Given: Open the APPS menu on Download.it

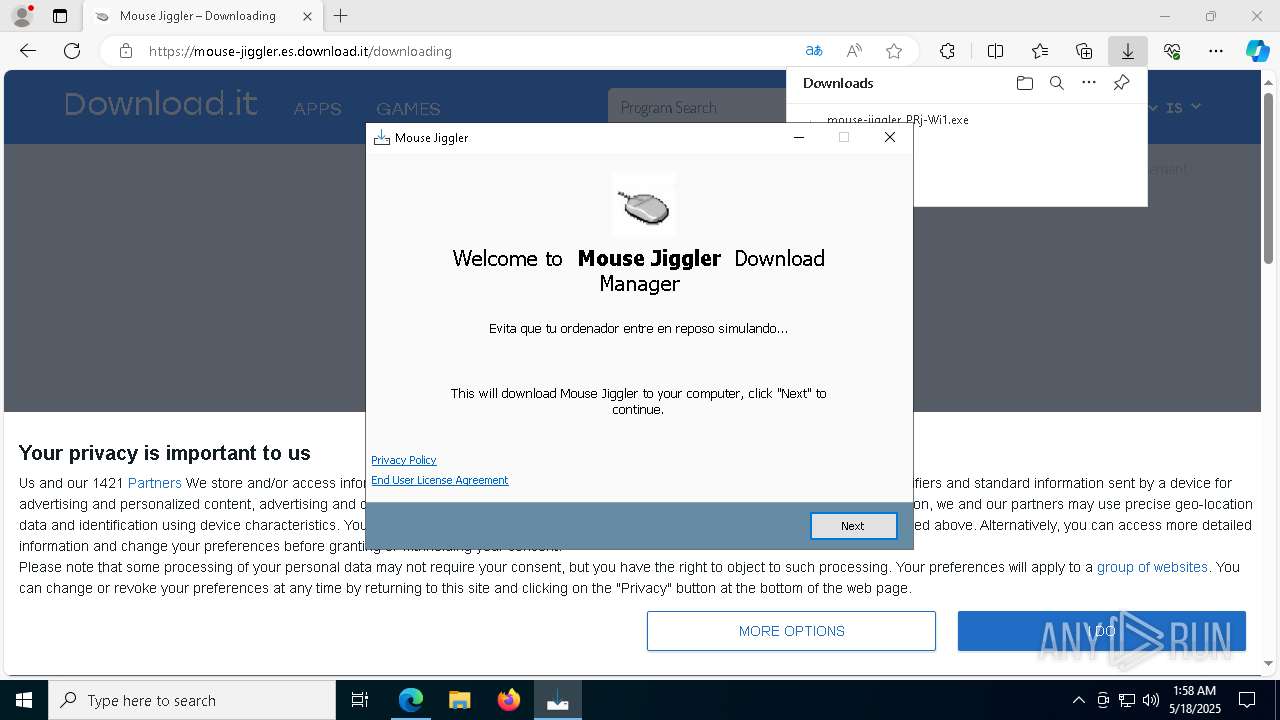Looking at the screenshot, I should point(317,108).
